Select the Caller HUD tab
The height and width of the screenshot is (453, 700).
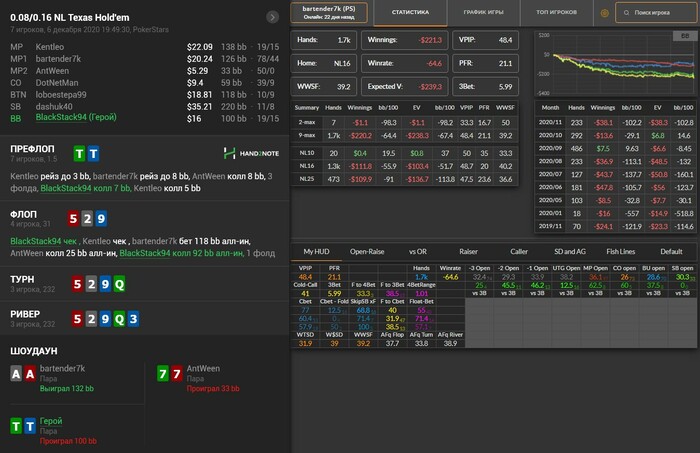point(519,252)
